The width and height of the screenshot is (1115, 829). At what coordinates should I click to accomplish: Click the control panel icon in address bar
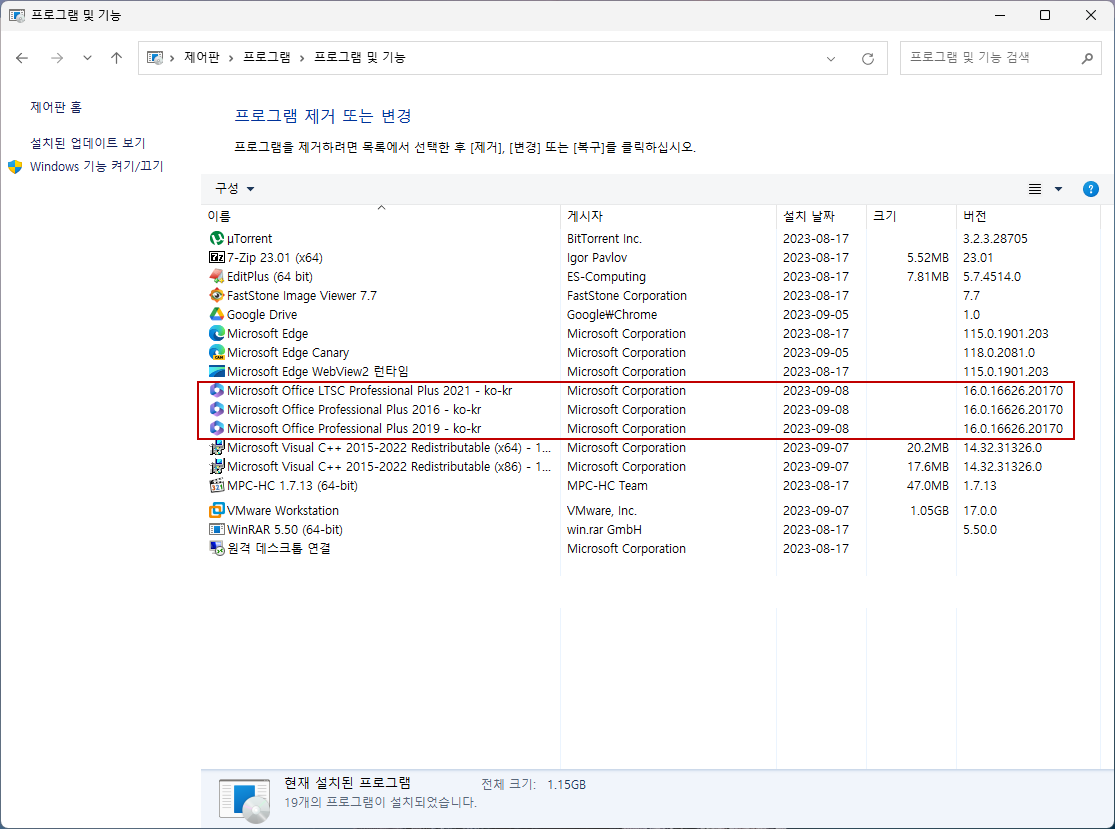pos(154,58)
